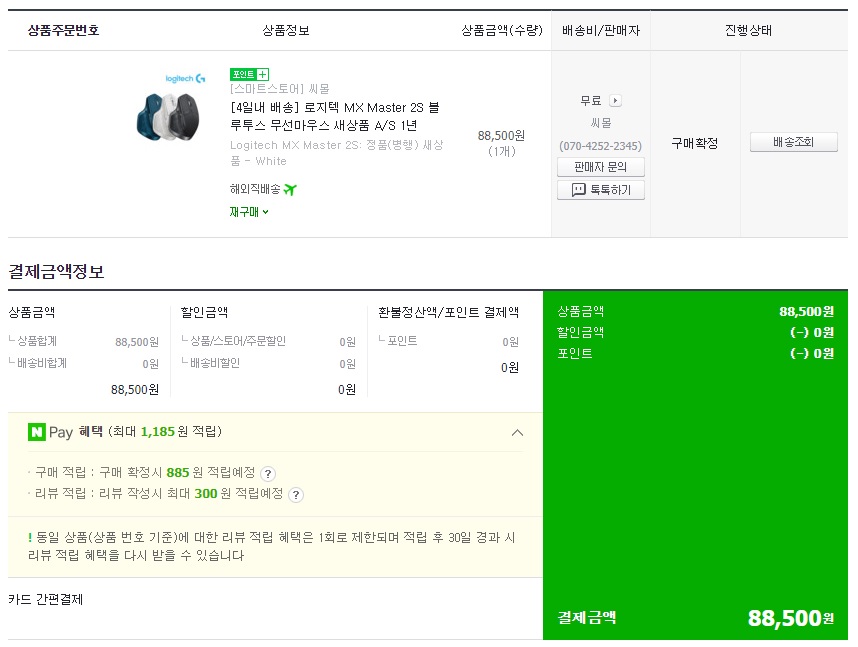Click the 배송비/판매자 column header
The width and height of the screenshot is (858, 647).
point(600,31)
